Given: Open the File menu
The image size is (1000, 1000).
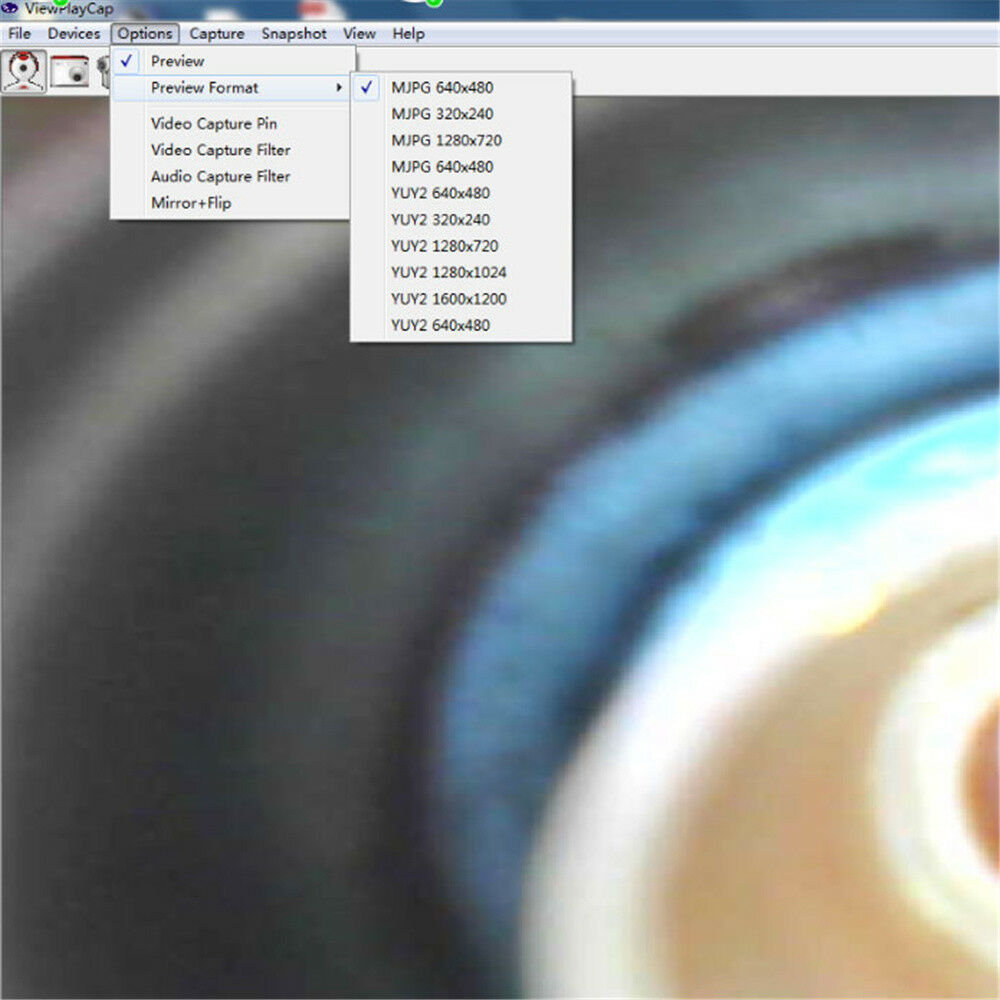Looking at the screenshot, I should (19, 34).
